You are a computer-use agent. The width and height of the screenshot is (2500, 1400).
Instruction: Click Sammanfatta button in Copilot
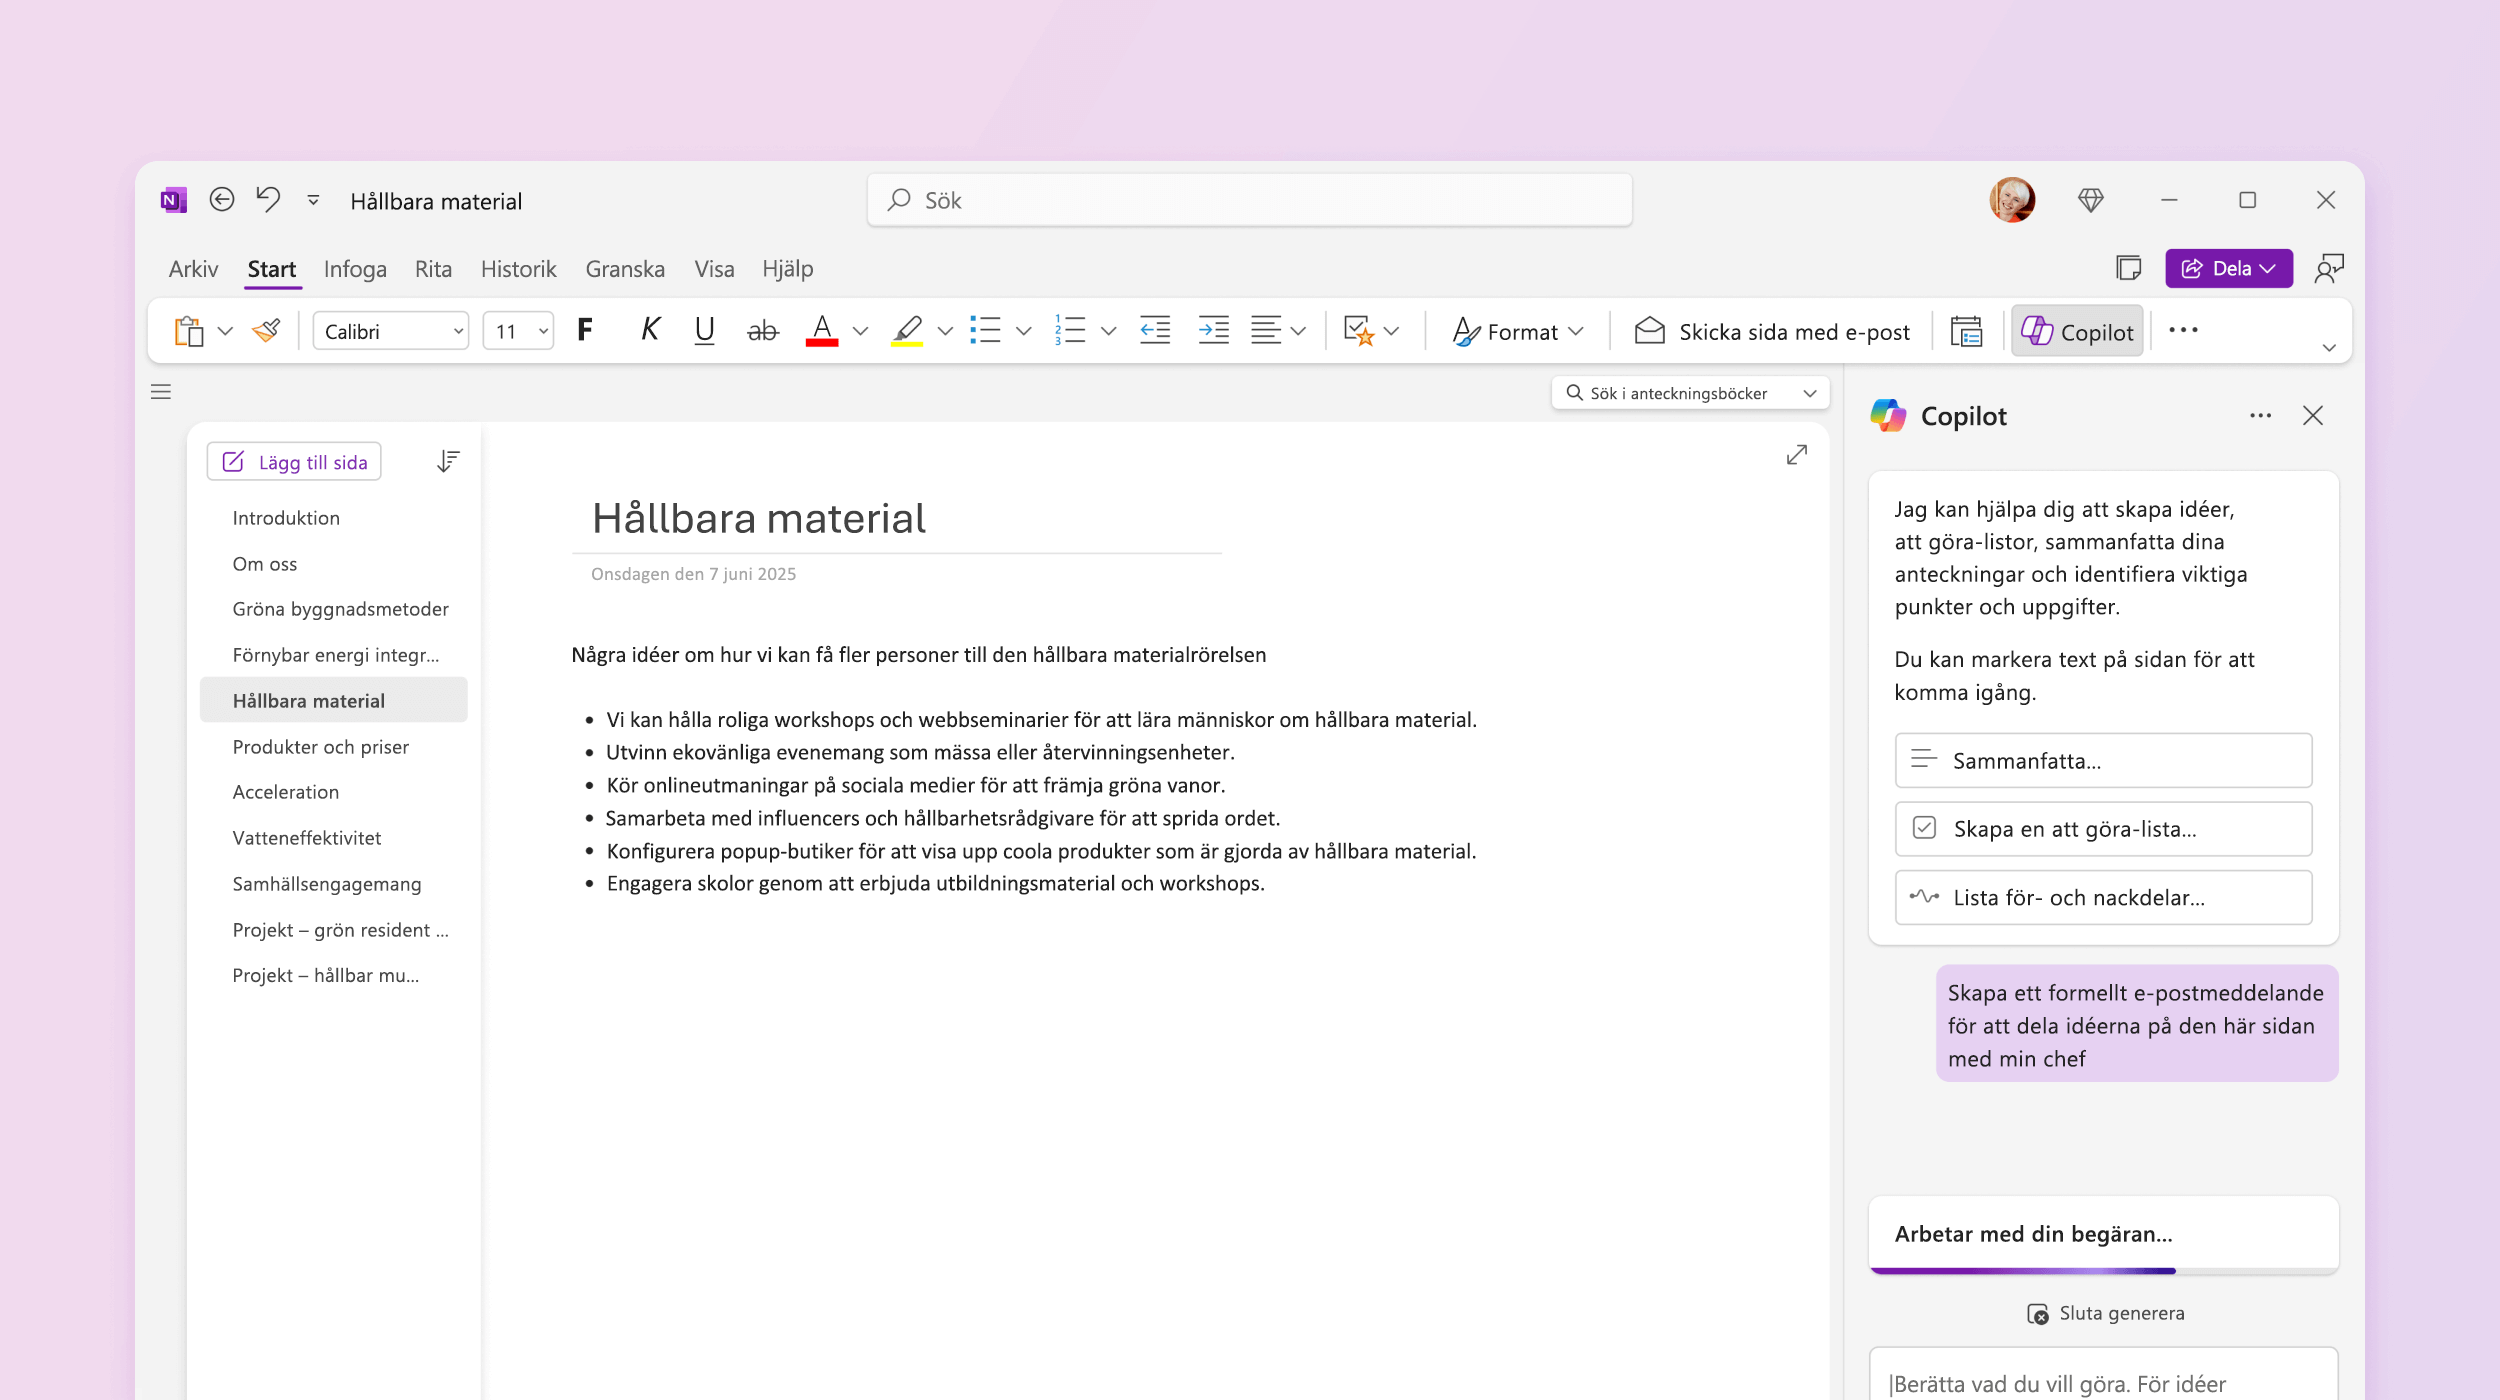click(x=2102, y=759)
